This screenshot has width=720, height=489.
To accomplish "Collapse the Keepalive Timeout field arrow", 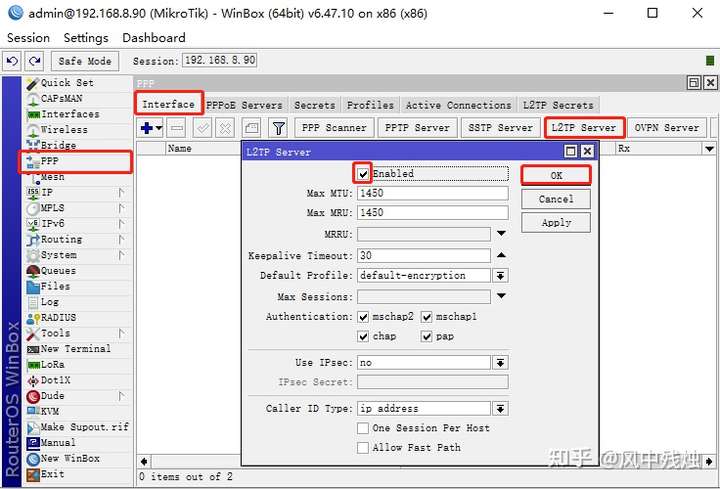I will click(x=501, y=255).
